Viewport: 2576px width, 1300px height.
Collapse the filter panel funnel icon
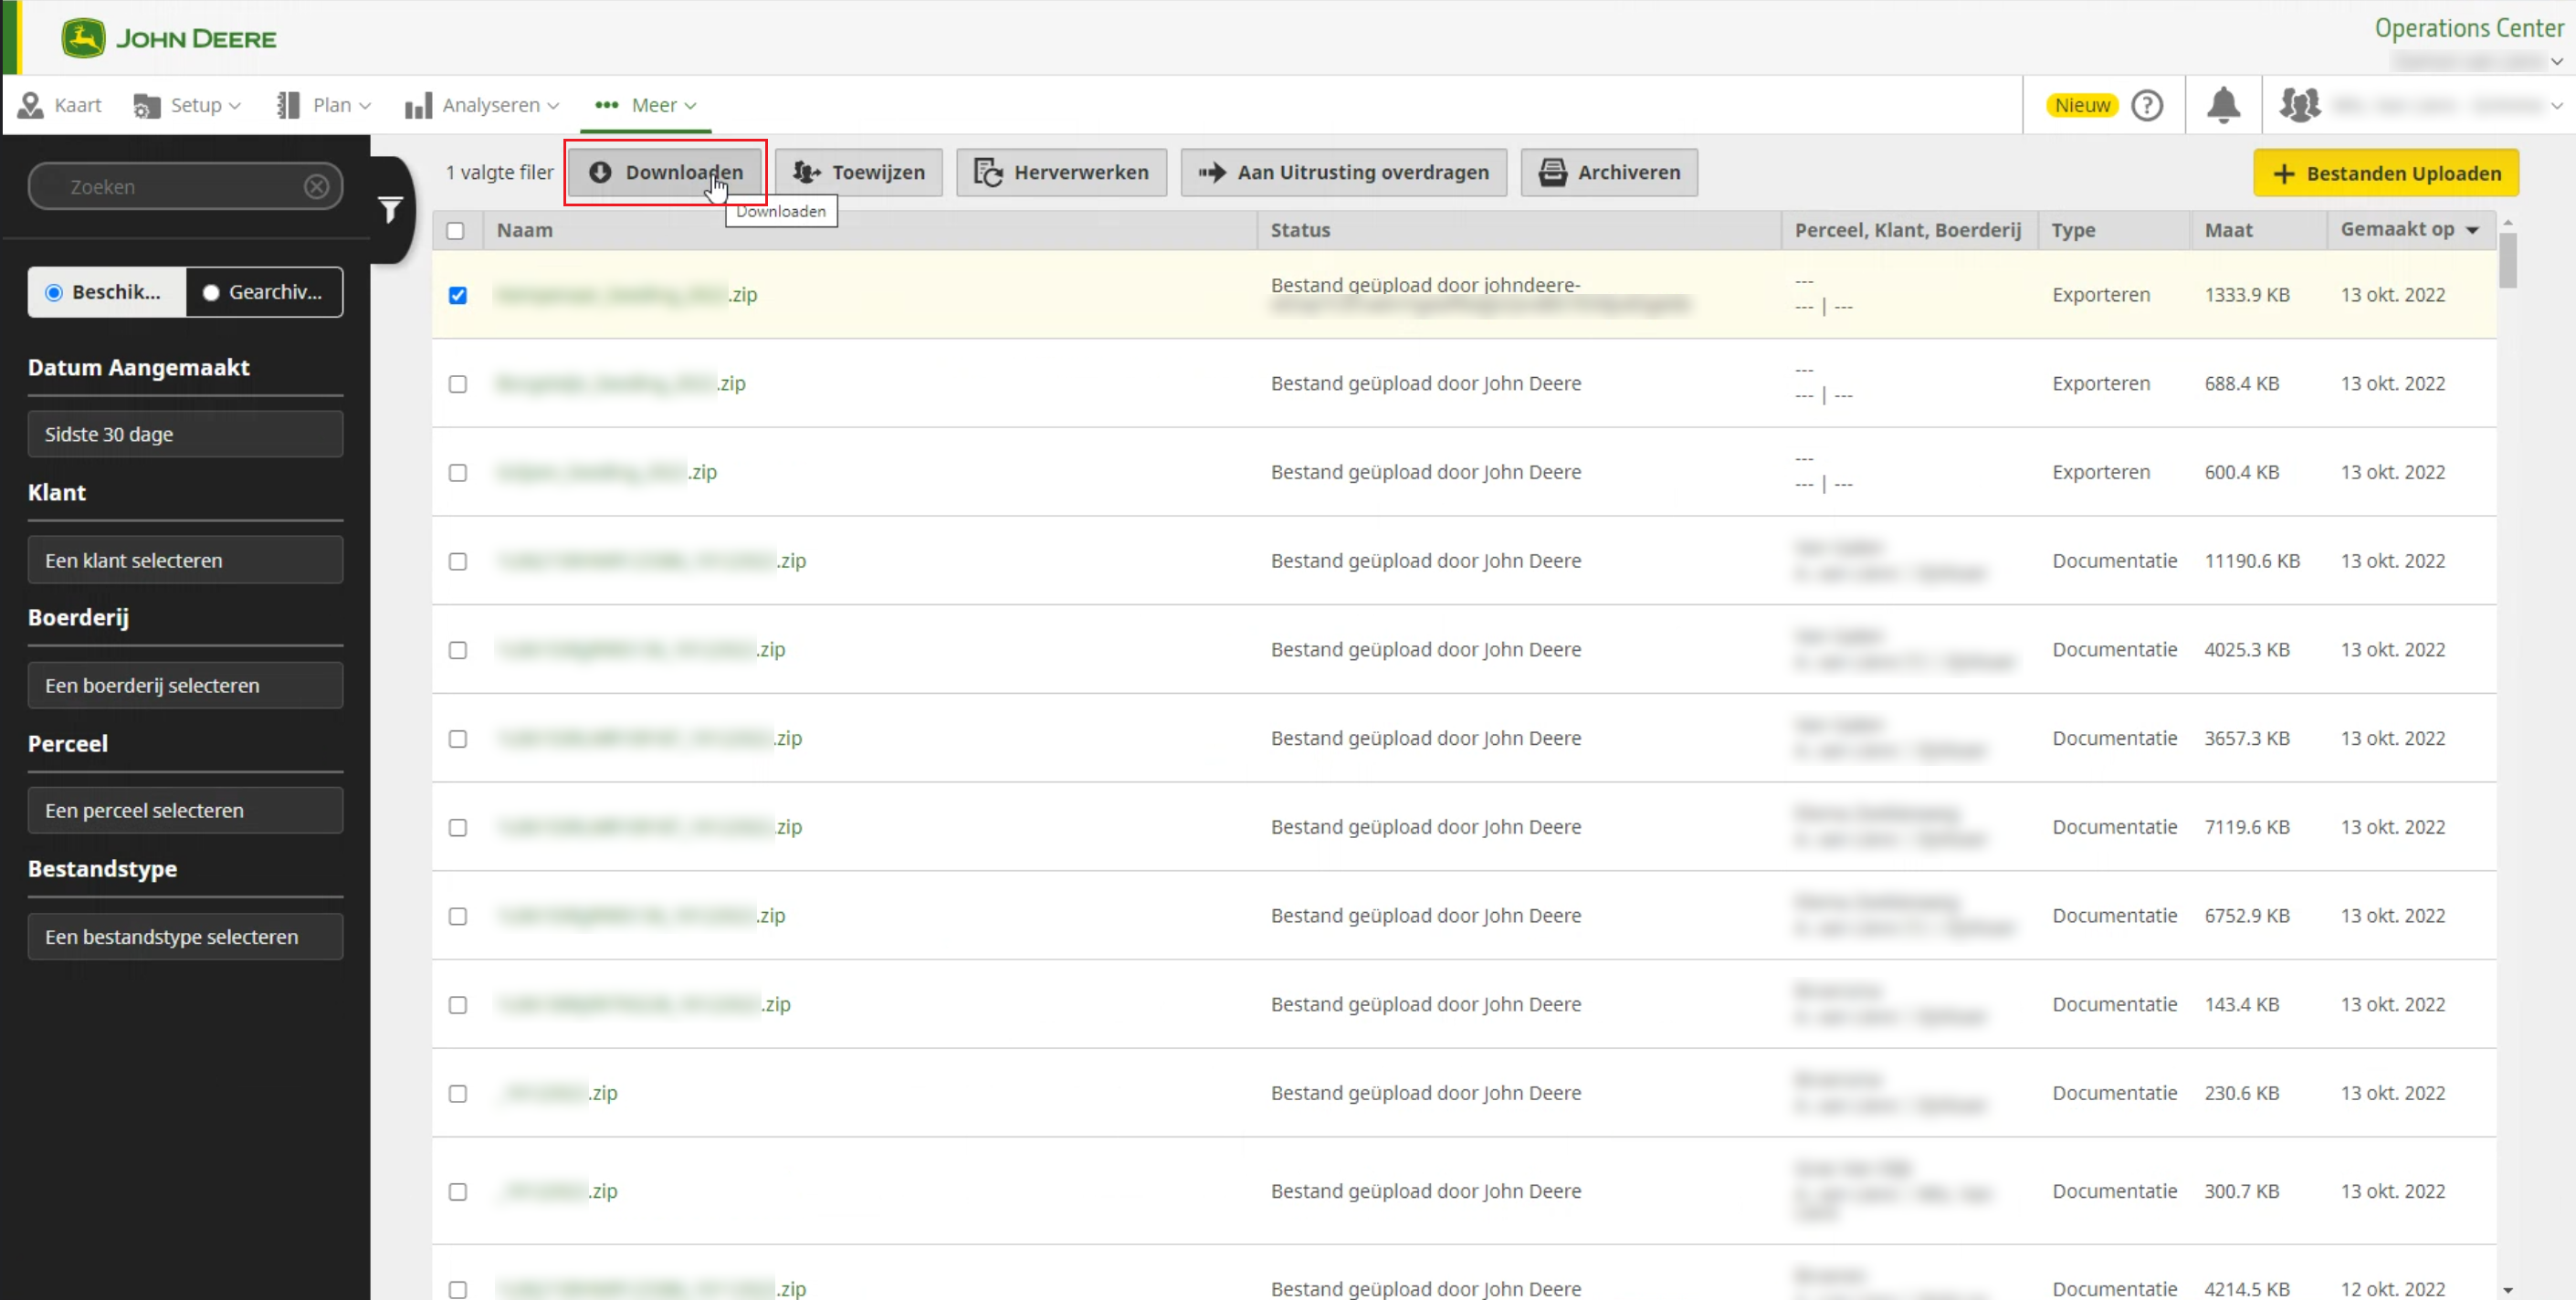(390, 209)
